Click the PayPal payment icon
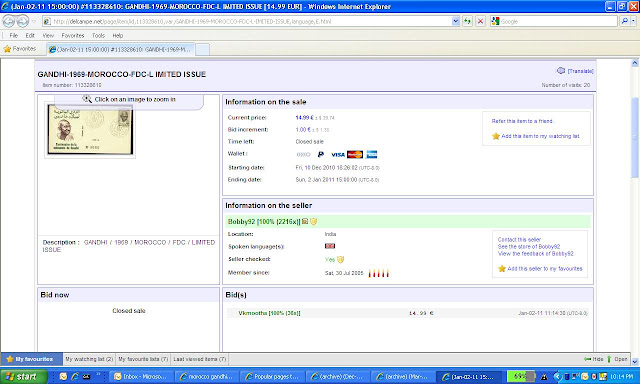This screenshot has width=640, height=384. click(321, 154)
